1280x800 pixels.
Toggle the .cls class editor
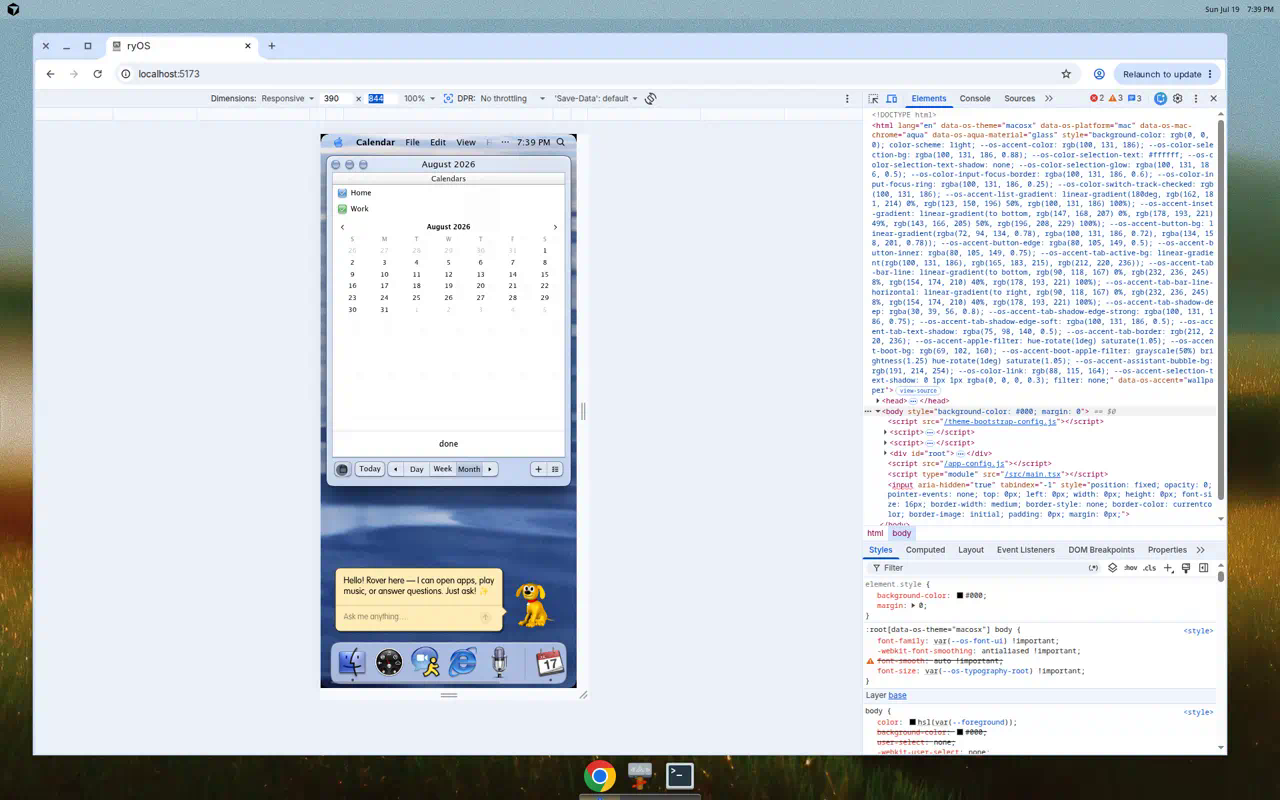point(1149,568)
